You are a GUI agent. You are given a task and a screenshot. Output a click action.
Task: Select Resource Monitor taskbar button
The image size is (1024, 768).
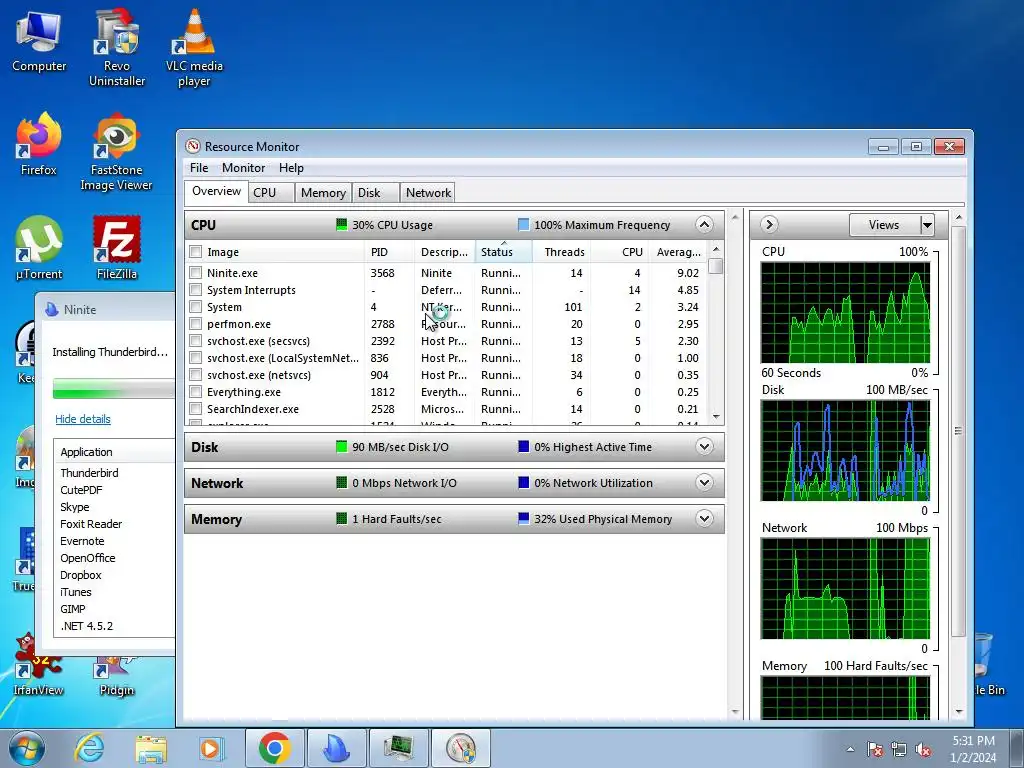coord(461,748)
